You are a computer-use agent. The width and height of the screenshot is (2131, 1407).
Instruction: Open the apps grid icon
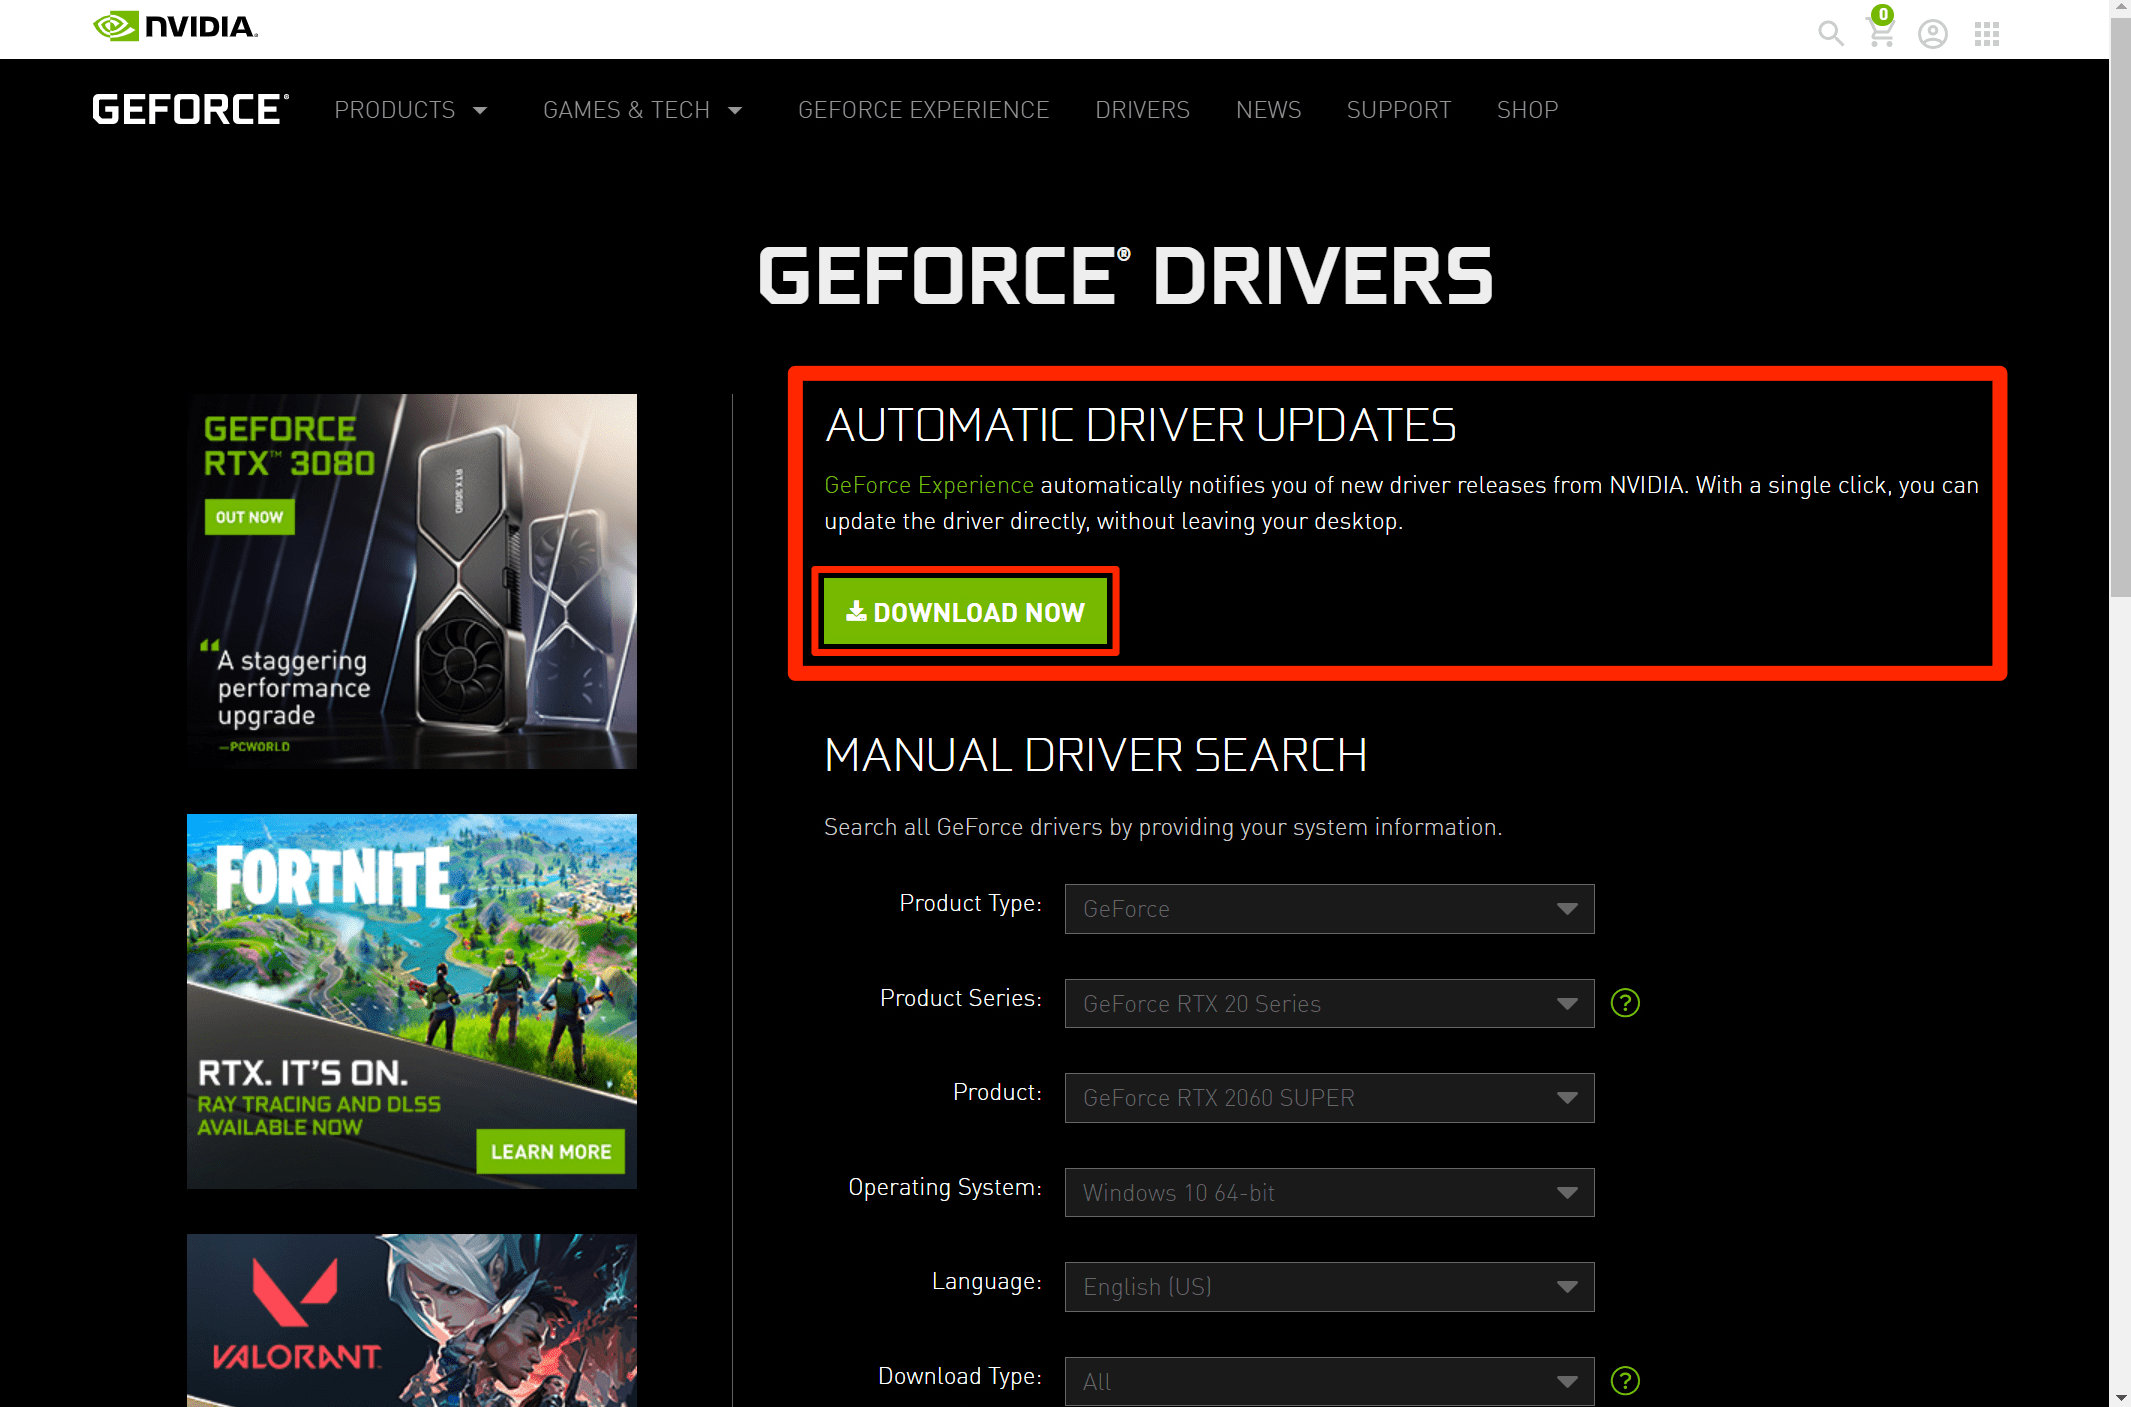point(1986,34)
